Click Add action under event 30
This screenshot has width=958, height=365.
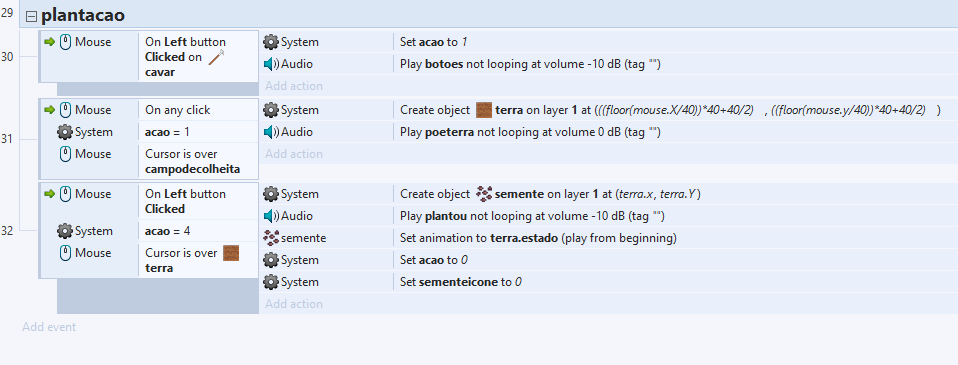(x=294, y=86)
